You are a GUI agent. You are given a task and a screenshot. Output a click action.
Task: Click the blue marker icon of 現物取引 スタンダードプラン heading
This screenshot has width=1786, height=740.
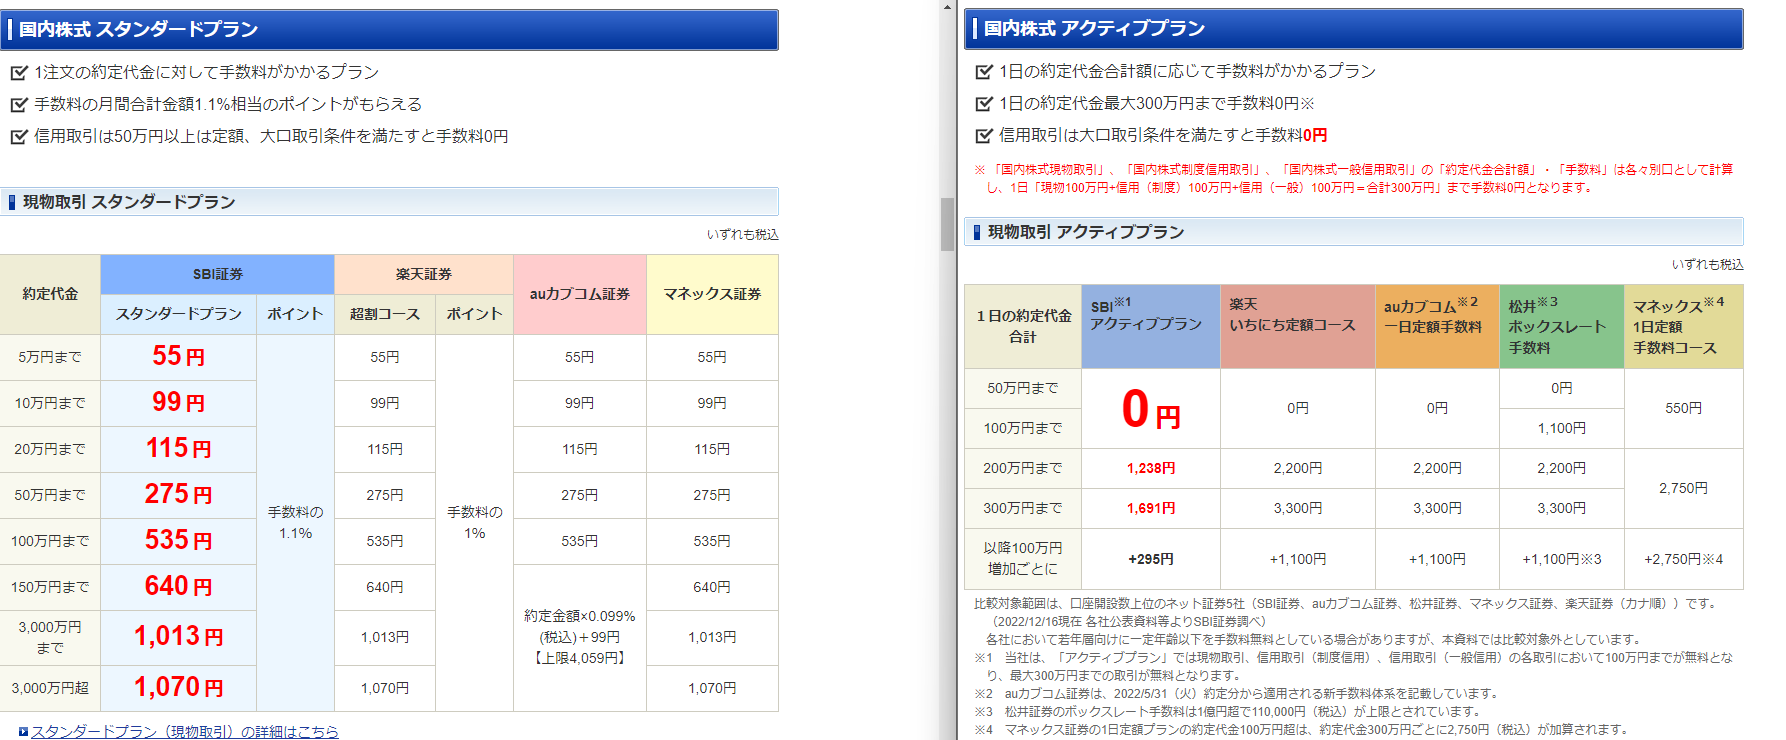pos(12,202)
